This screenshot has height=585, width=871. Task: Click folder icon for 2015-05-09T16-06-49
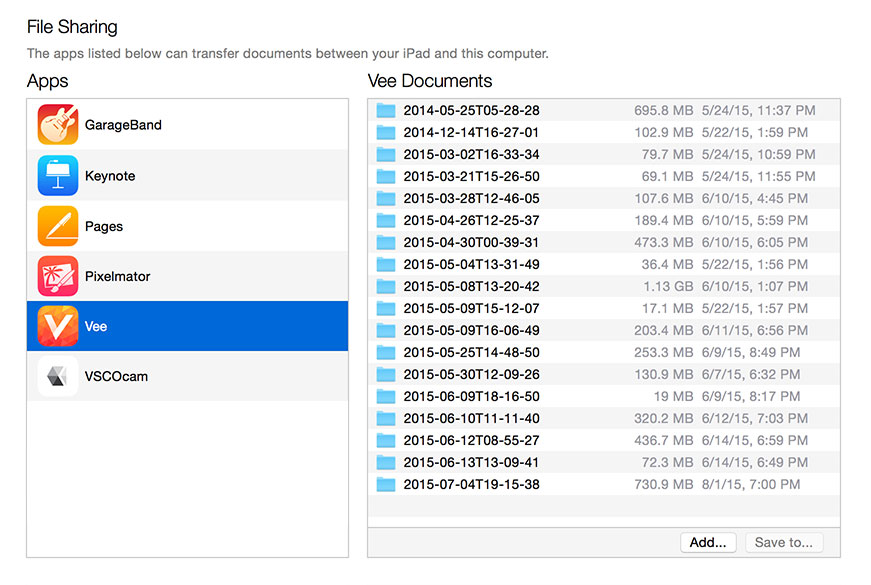386,330
